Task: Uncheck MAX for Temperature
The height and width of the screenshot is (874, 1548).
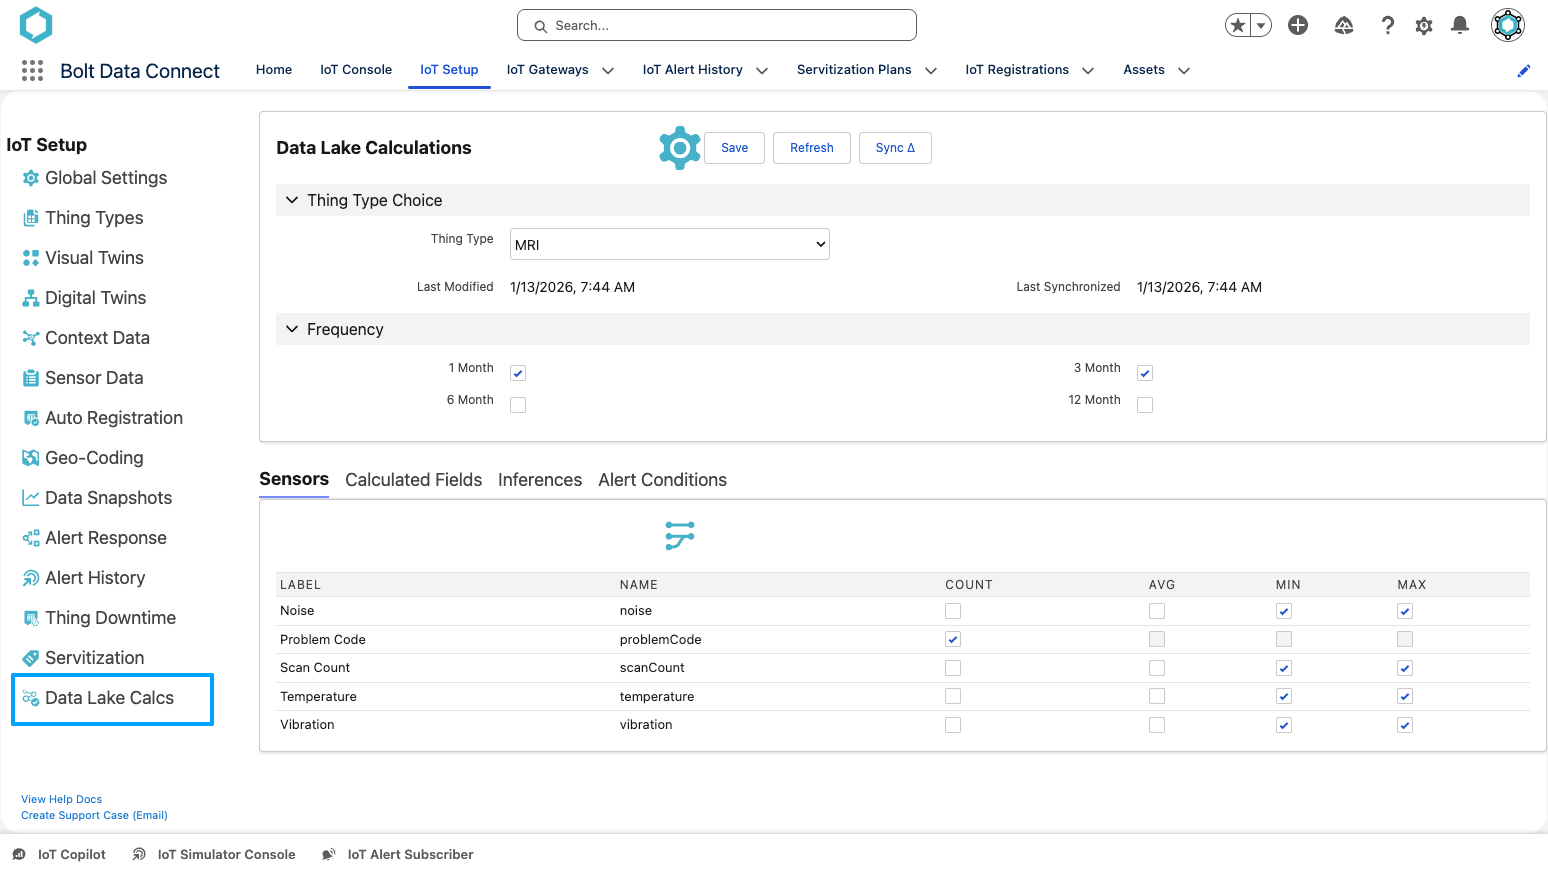Action: [x=1405, y=696]
